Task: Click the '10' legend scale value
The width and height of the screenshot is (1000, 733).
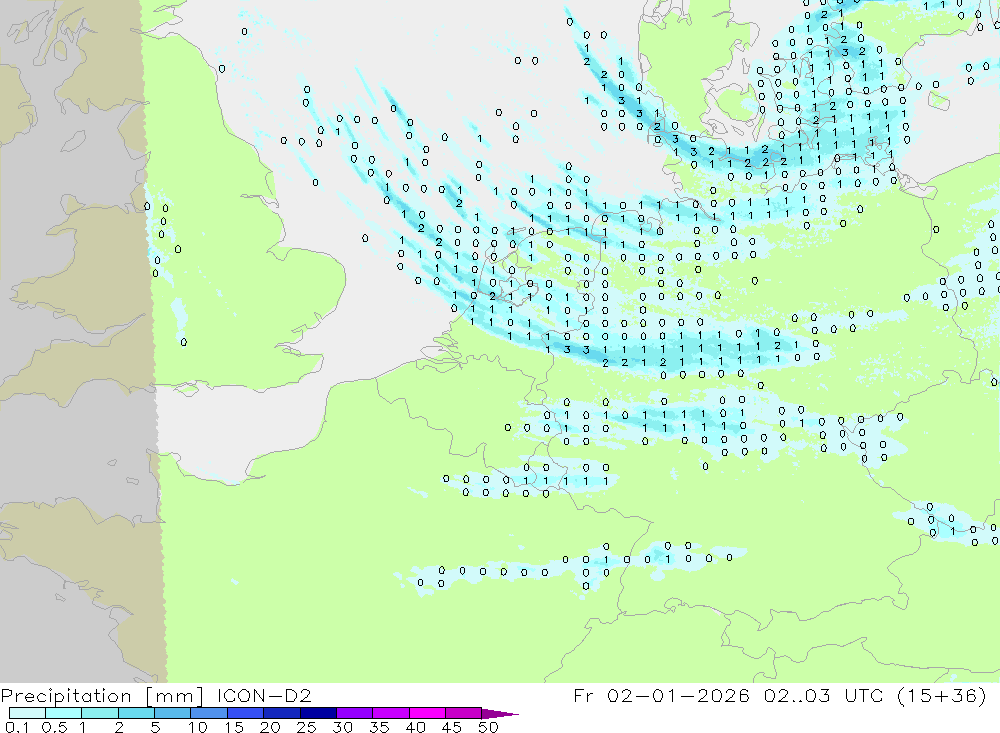Action: [198, 727]
